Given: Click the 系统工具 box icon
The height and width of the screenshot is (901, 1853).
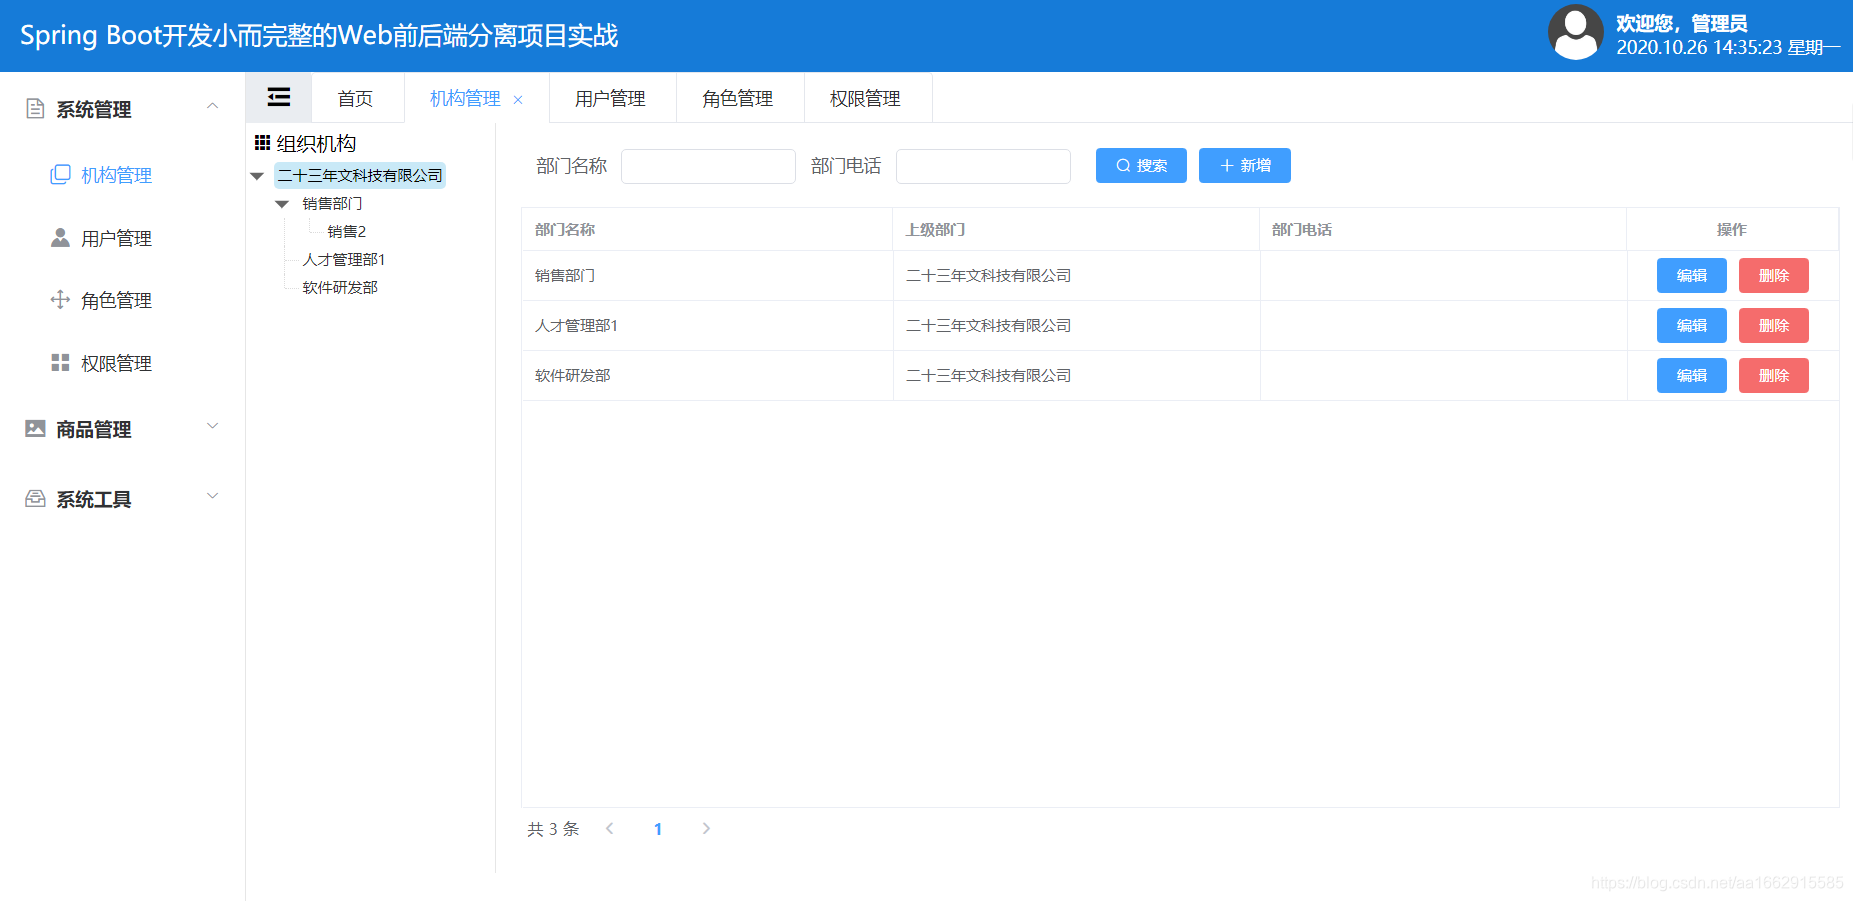Looking at the screenshot, I should [35, 498].
